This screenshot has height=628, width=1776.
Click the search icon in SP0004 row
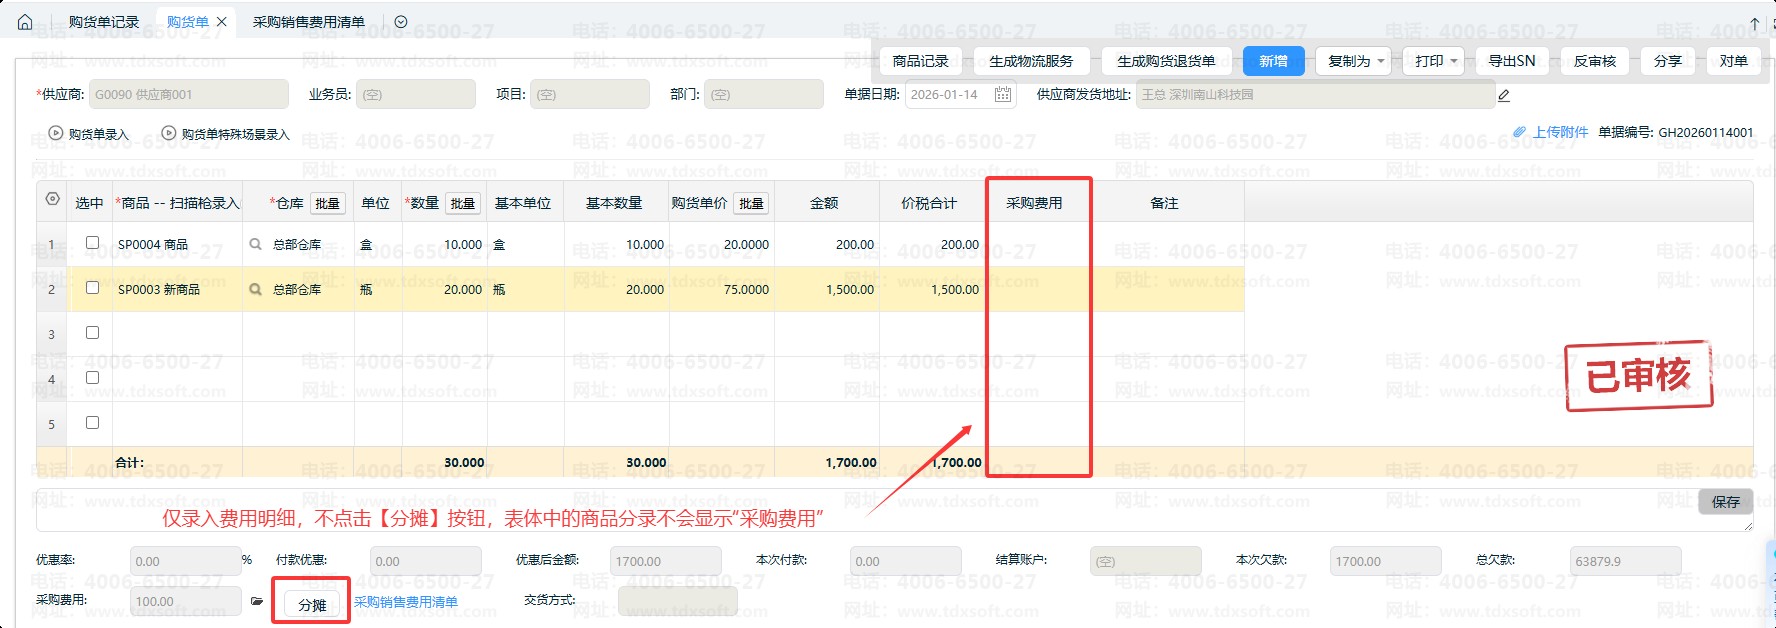255,244
